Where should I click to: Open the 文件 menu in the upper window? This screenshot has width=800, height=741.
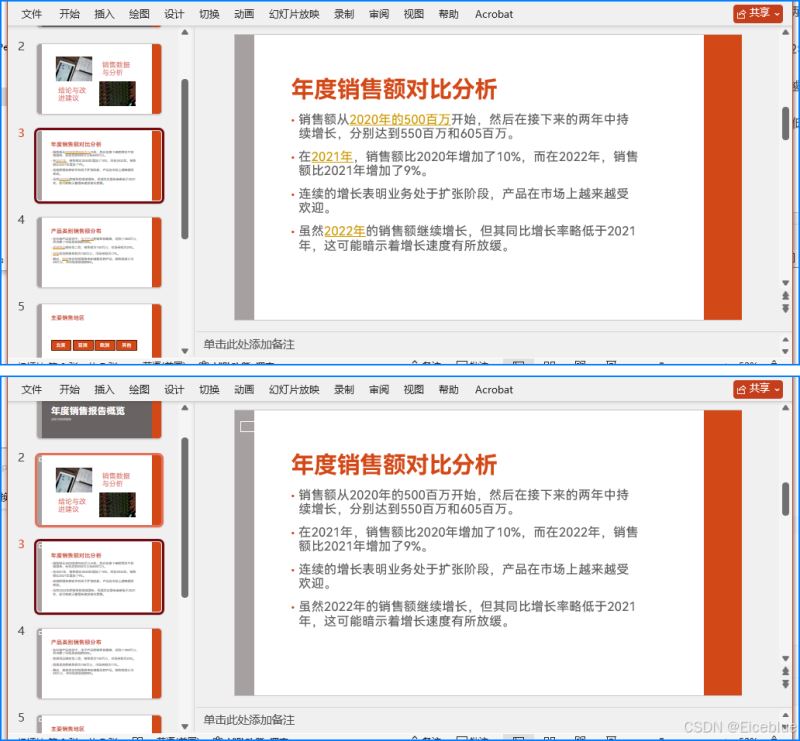tap(31, 14)
